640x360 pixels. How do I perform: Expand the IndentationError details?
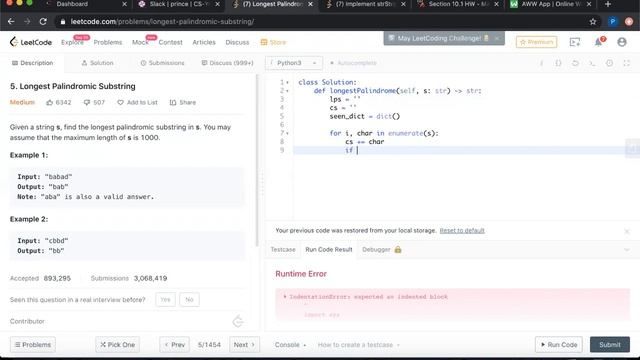284,297
